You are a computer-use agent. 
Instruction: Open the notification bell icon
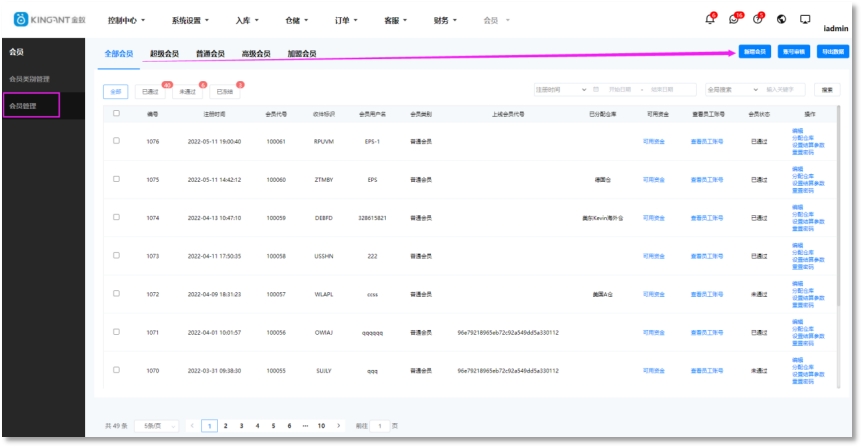point(709,20)
